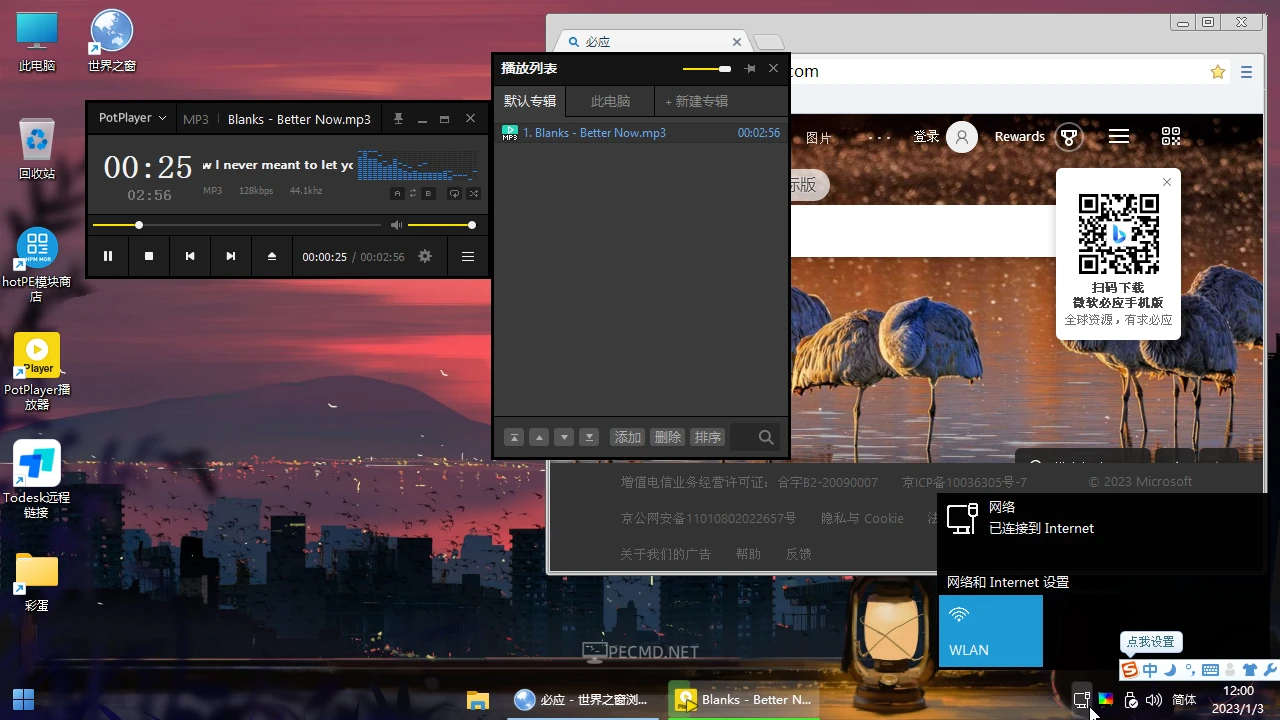Pause playback in PotPlayer

(108, 256)
